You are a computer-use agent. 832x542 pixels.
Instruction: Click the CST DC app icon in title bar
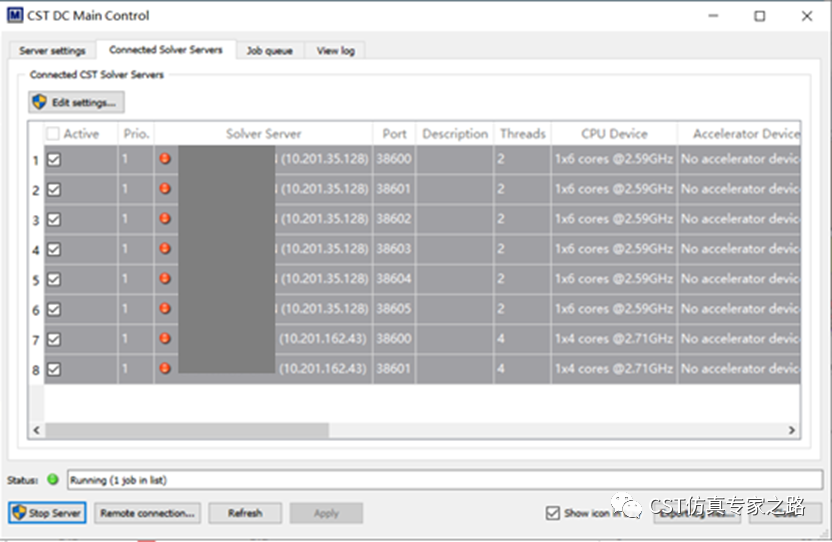(15, 15)
